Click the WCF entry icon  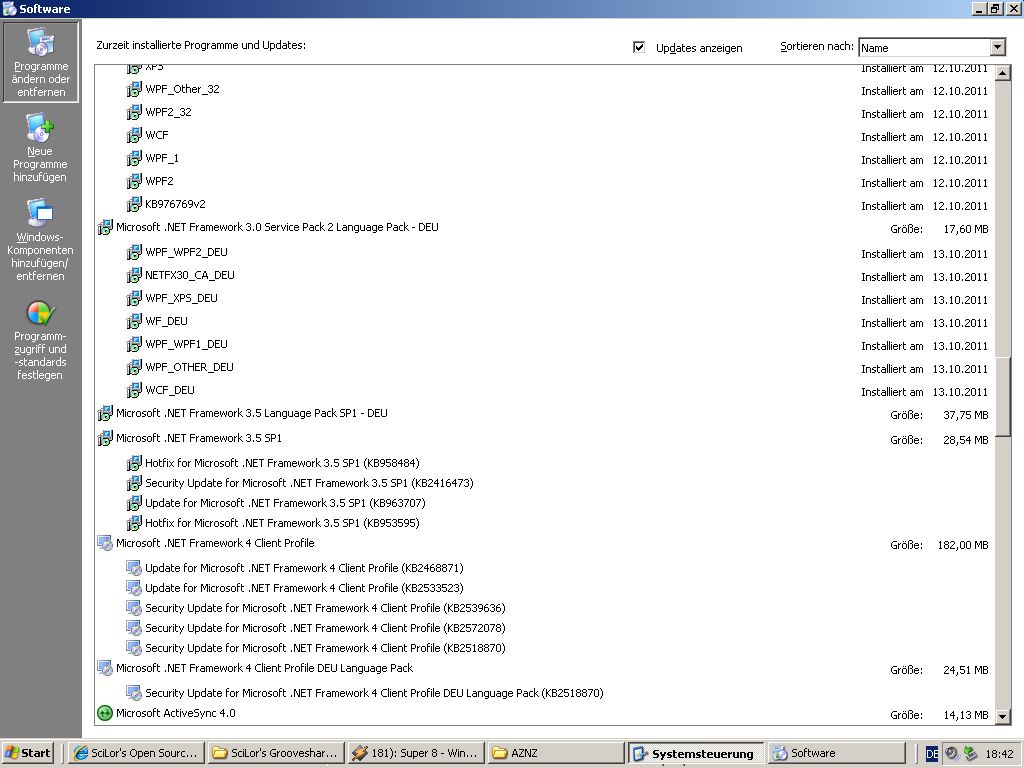(x=134, y=135)
